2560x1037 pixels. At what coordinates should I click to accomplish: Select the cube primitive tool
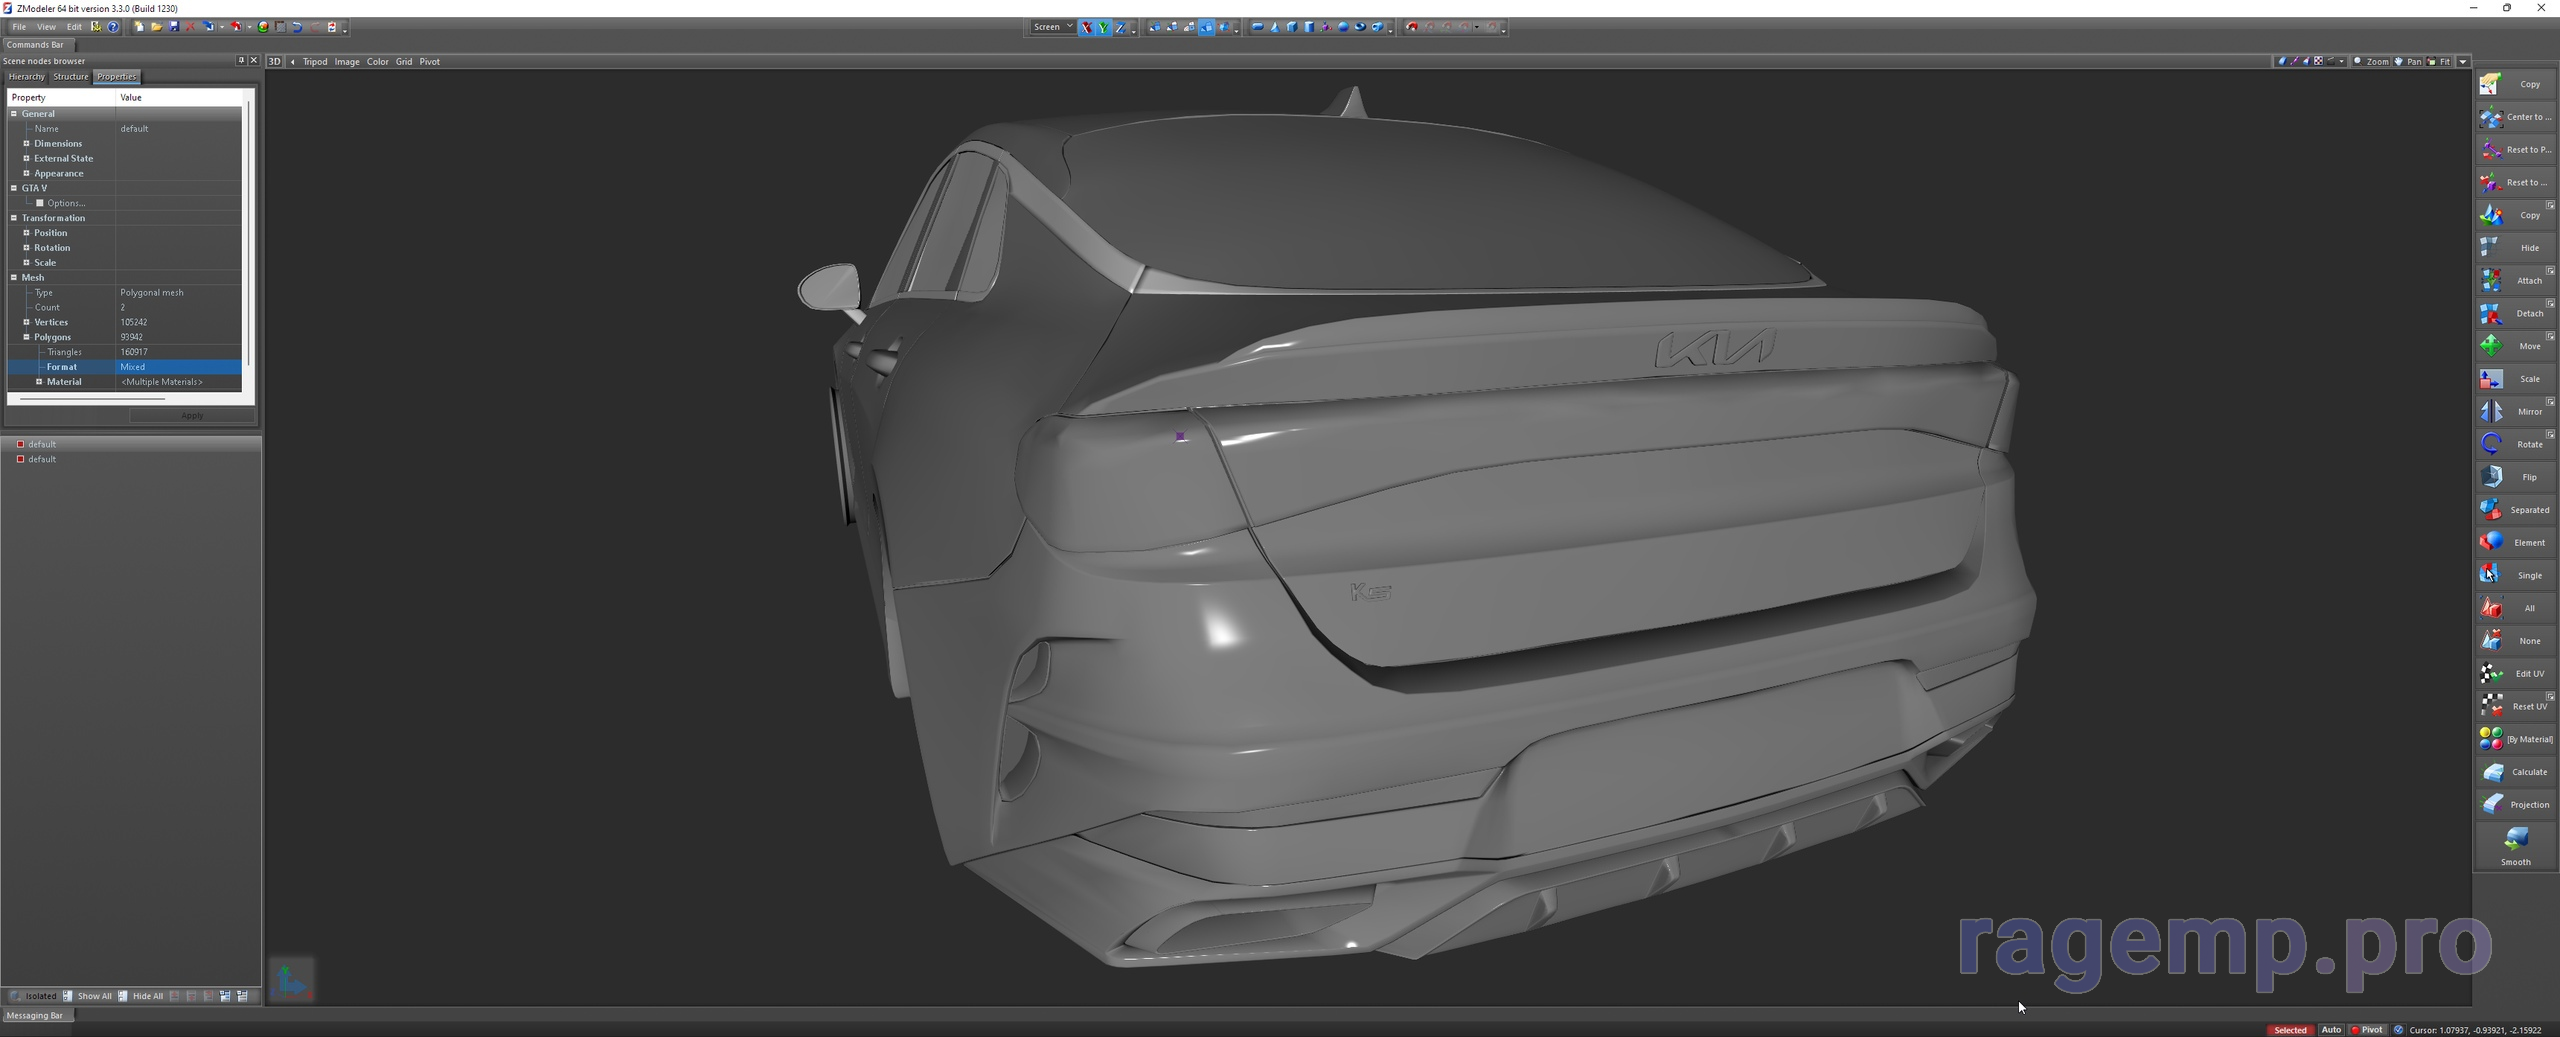tap(1292, 27)
